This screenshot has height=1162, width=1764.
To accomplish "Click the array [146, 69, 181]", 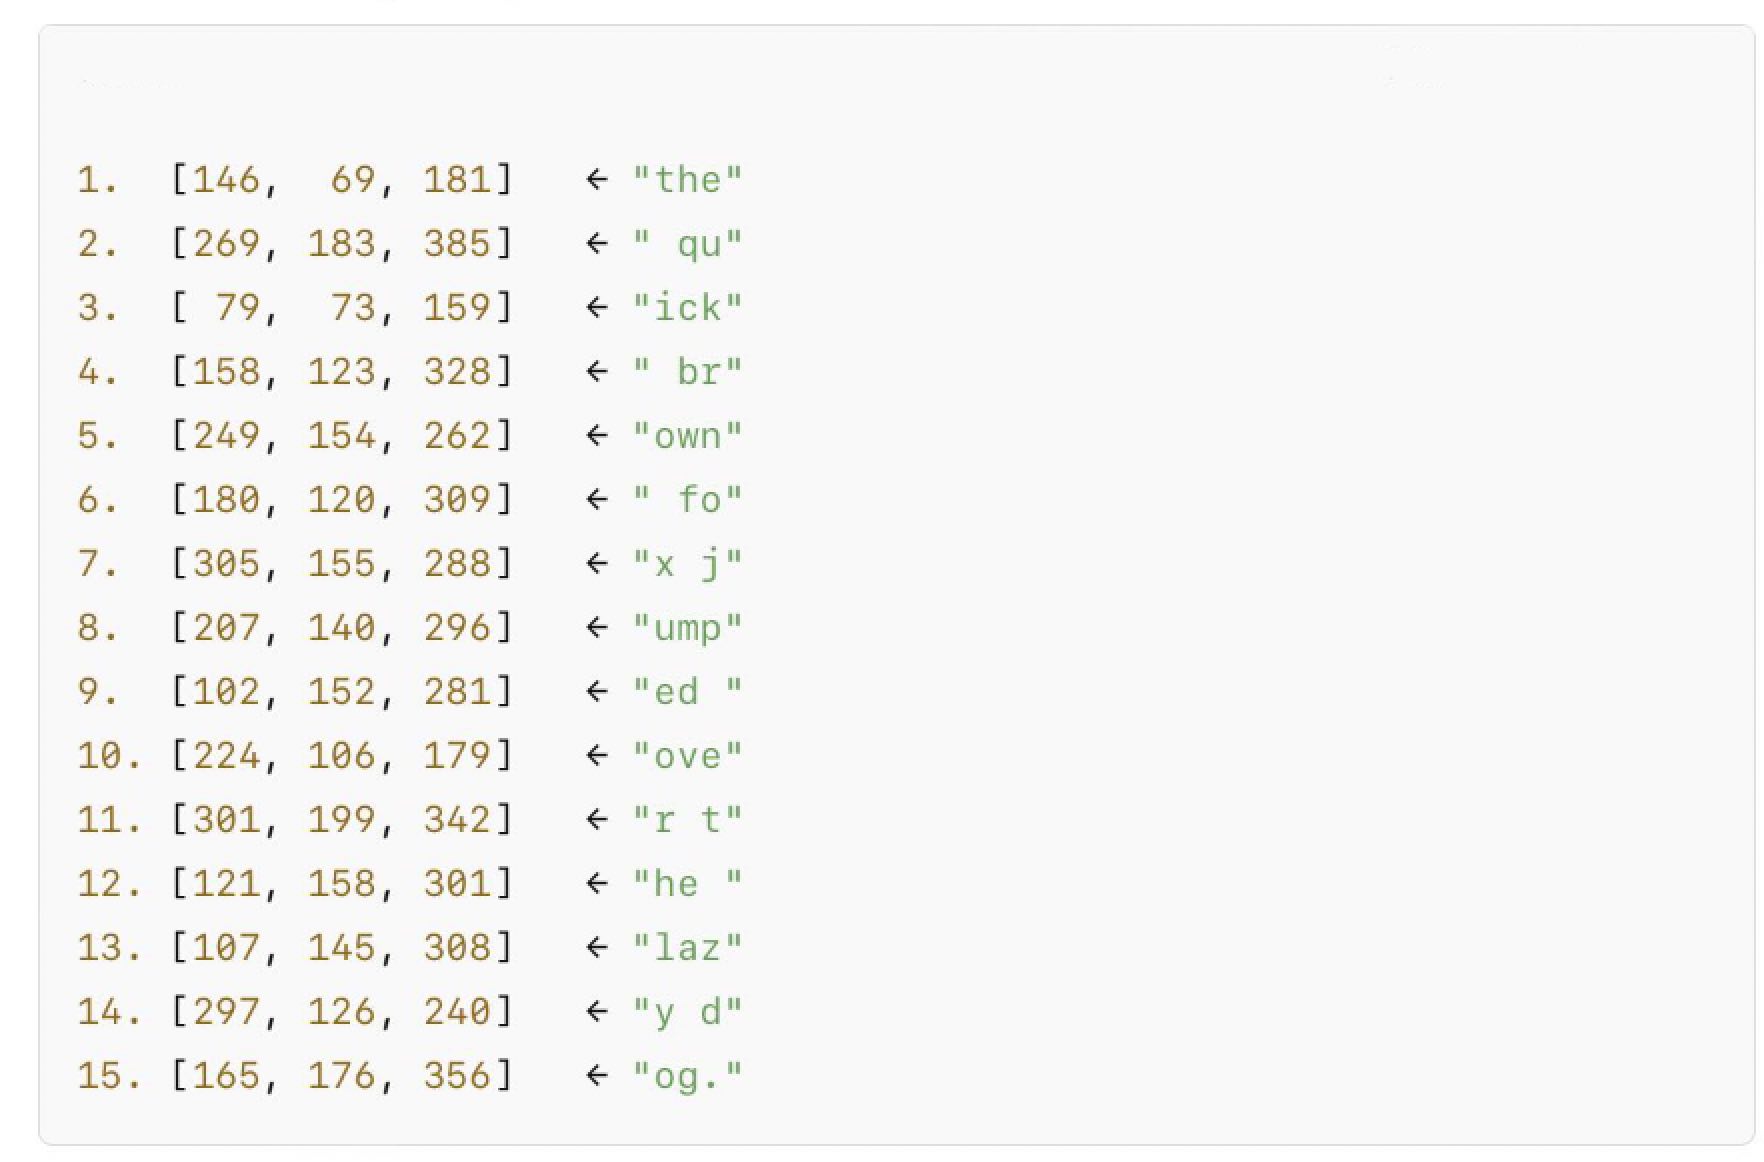I will [341, 180].
